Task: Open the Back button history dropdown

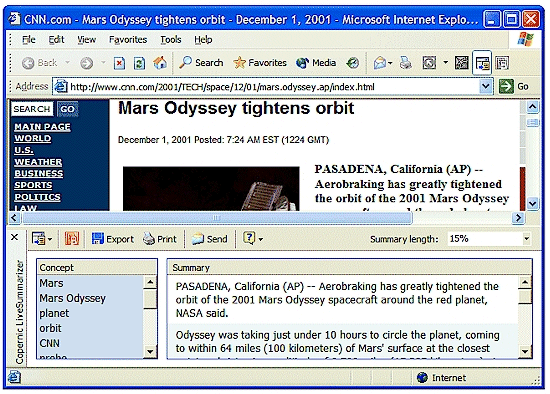Action: pyautogui.click(x=67, y=63)
